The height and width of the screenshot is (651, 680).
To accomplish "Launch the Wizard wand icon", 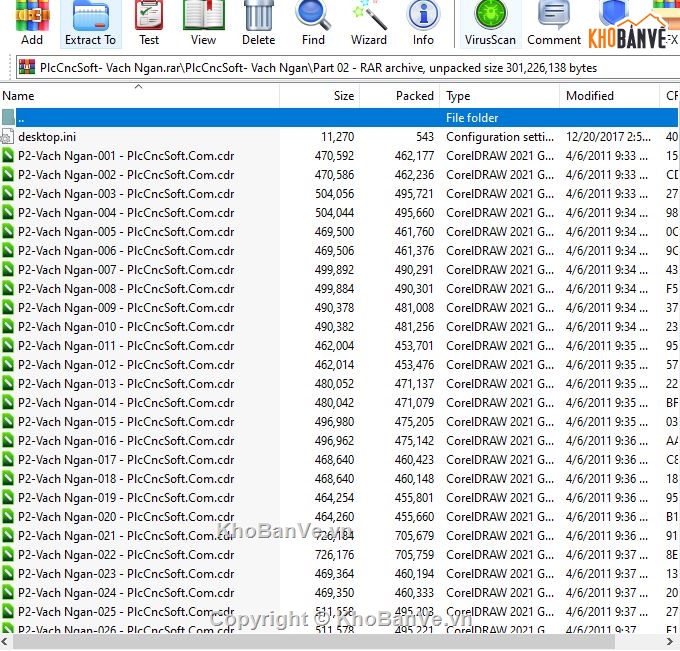I will (369, 16).
